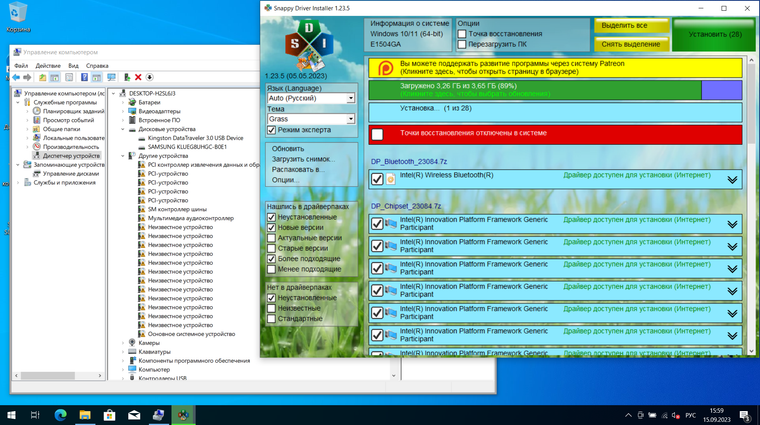Open the Recycle Bin desktop icon

tap(18, 17)
